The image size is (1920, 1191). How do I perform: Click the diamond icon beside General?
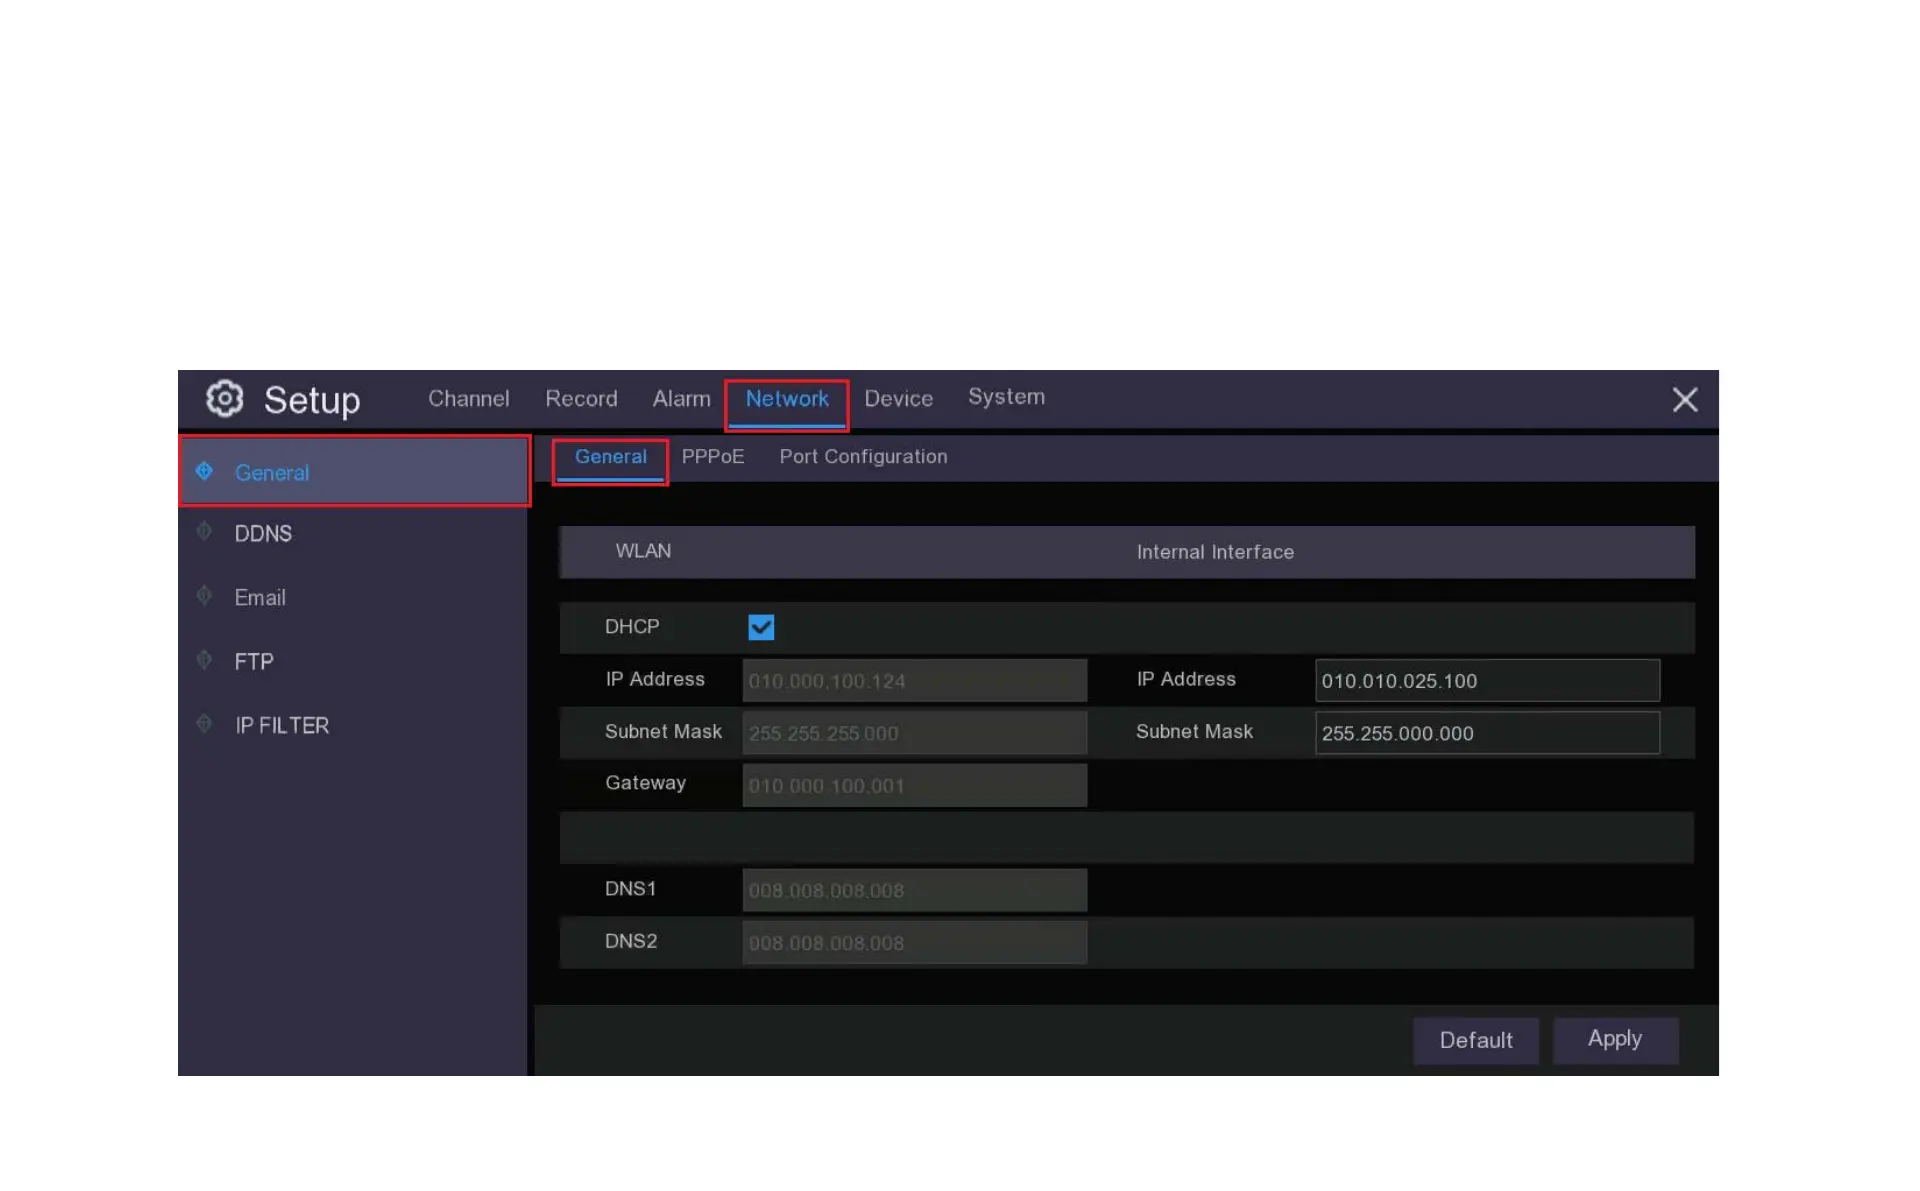204,471
